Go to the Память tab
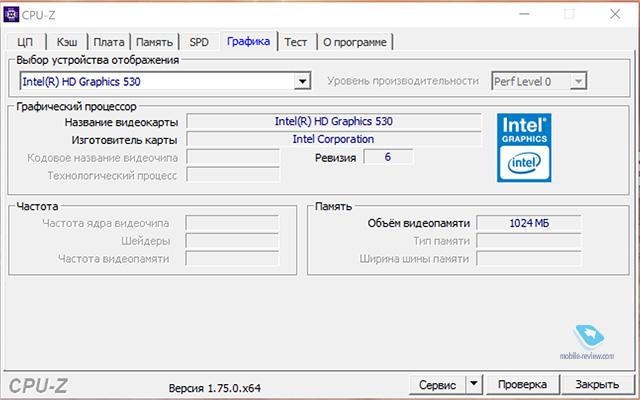The height and width of the screenshot is (400, 640). 154,42
